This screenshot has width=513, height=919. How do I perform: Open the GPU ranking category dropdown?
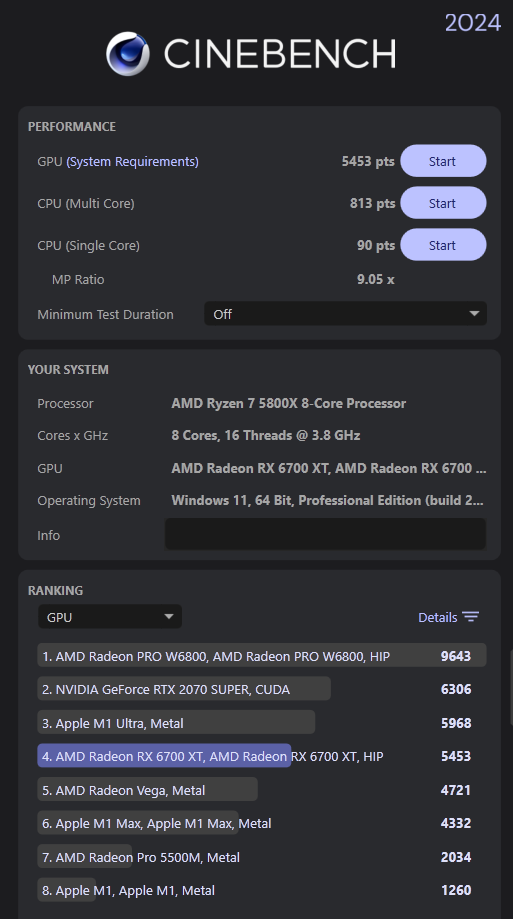pyautogui.click(x=110, y=617)
